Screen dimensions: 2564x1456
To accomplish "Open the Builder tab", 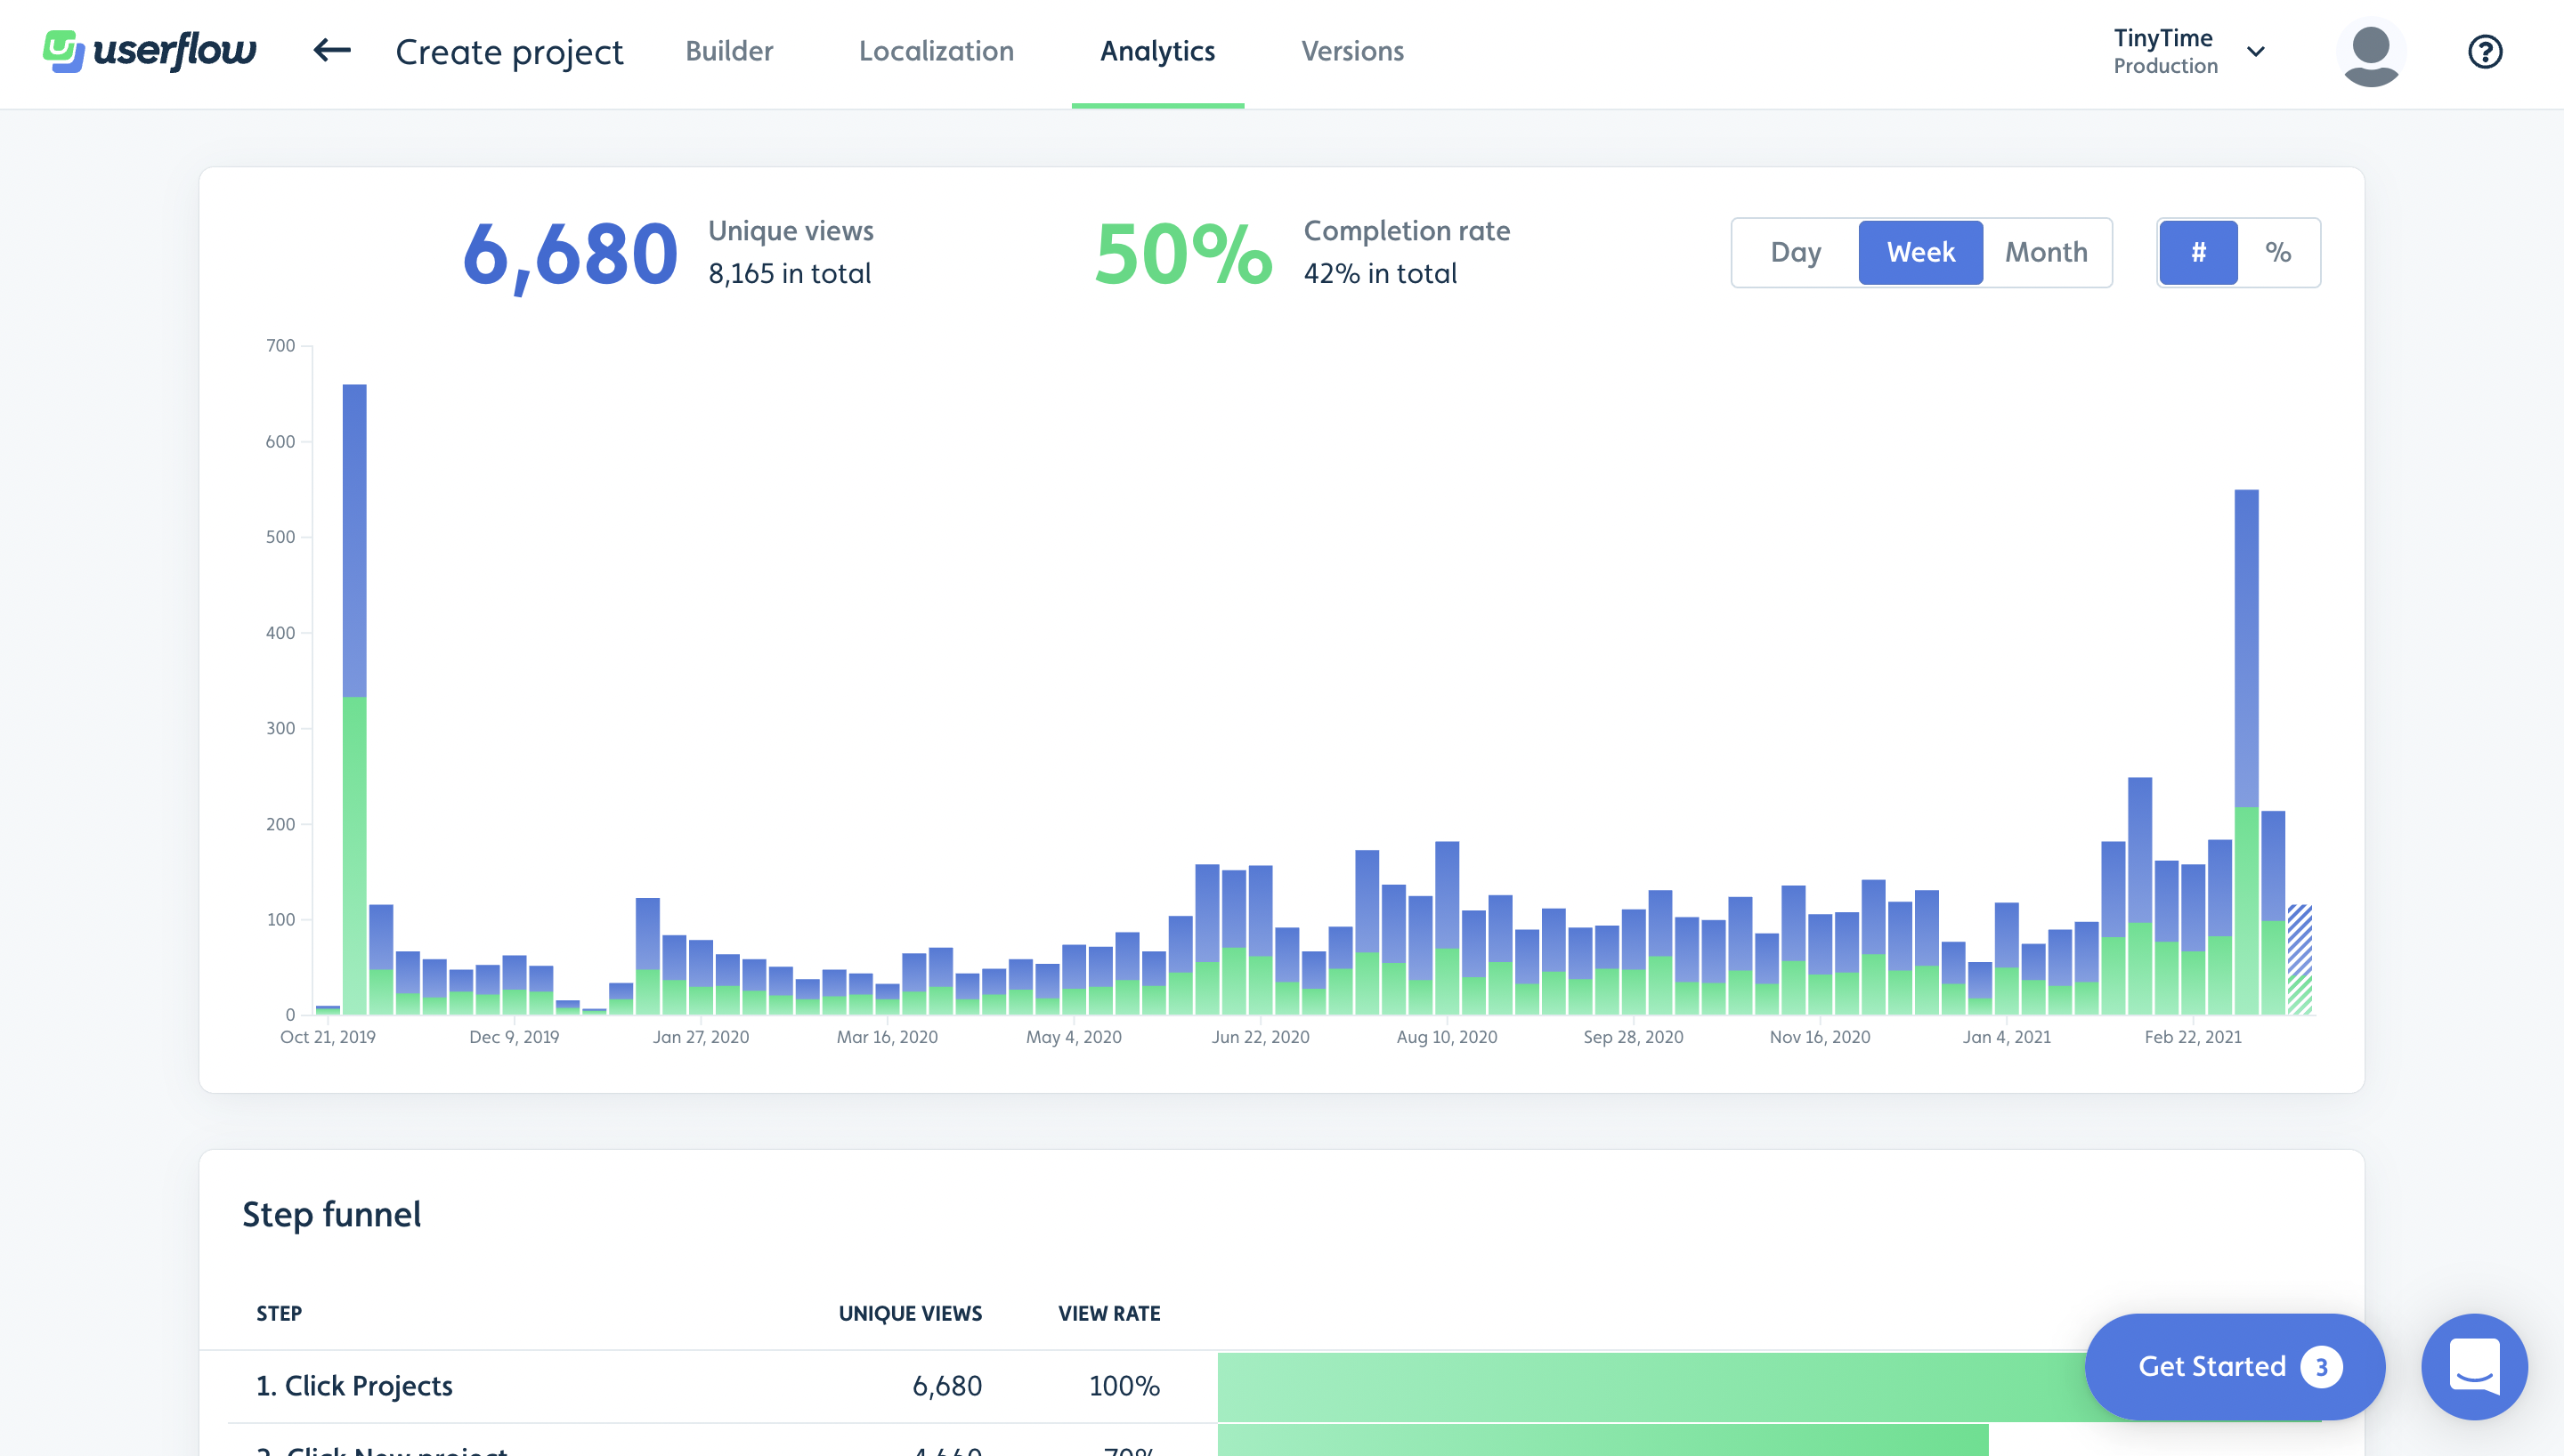I will tap(729, 51).
